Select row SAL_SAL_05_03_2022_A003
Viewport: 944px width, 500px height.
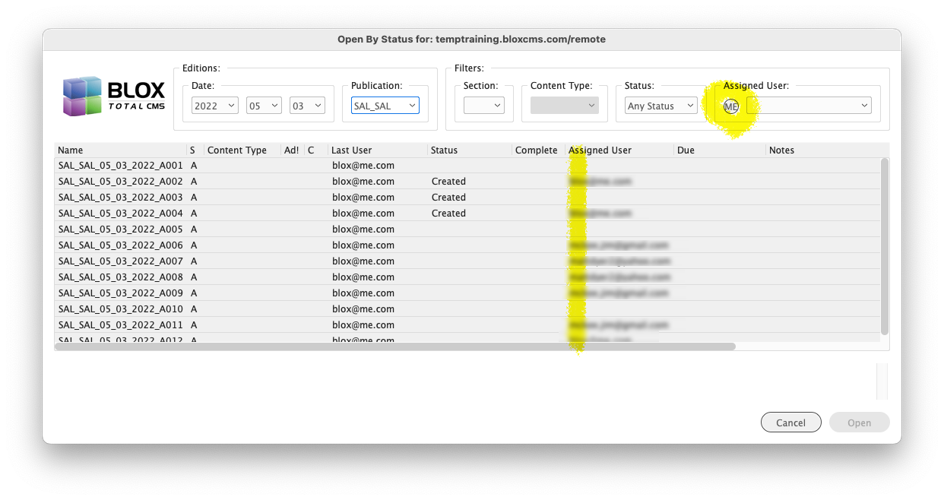[x=467, y=197]
